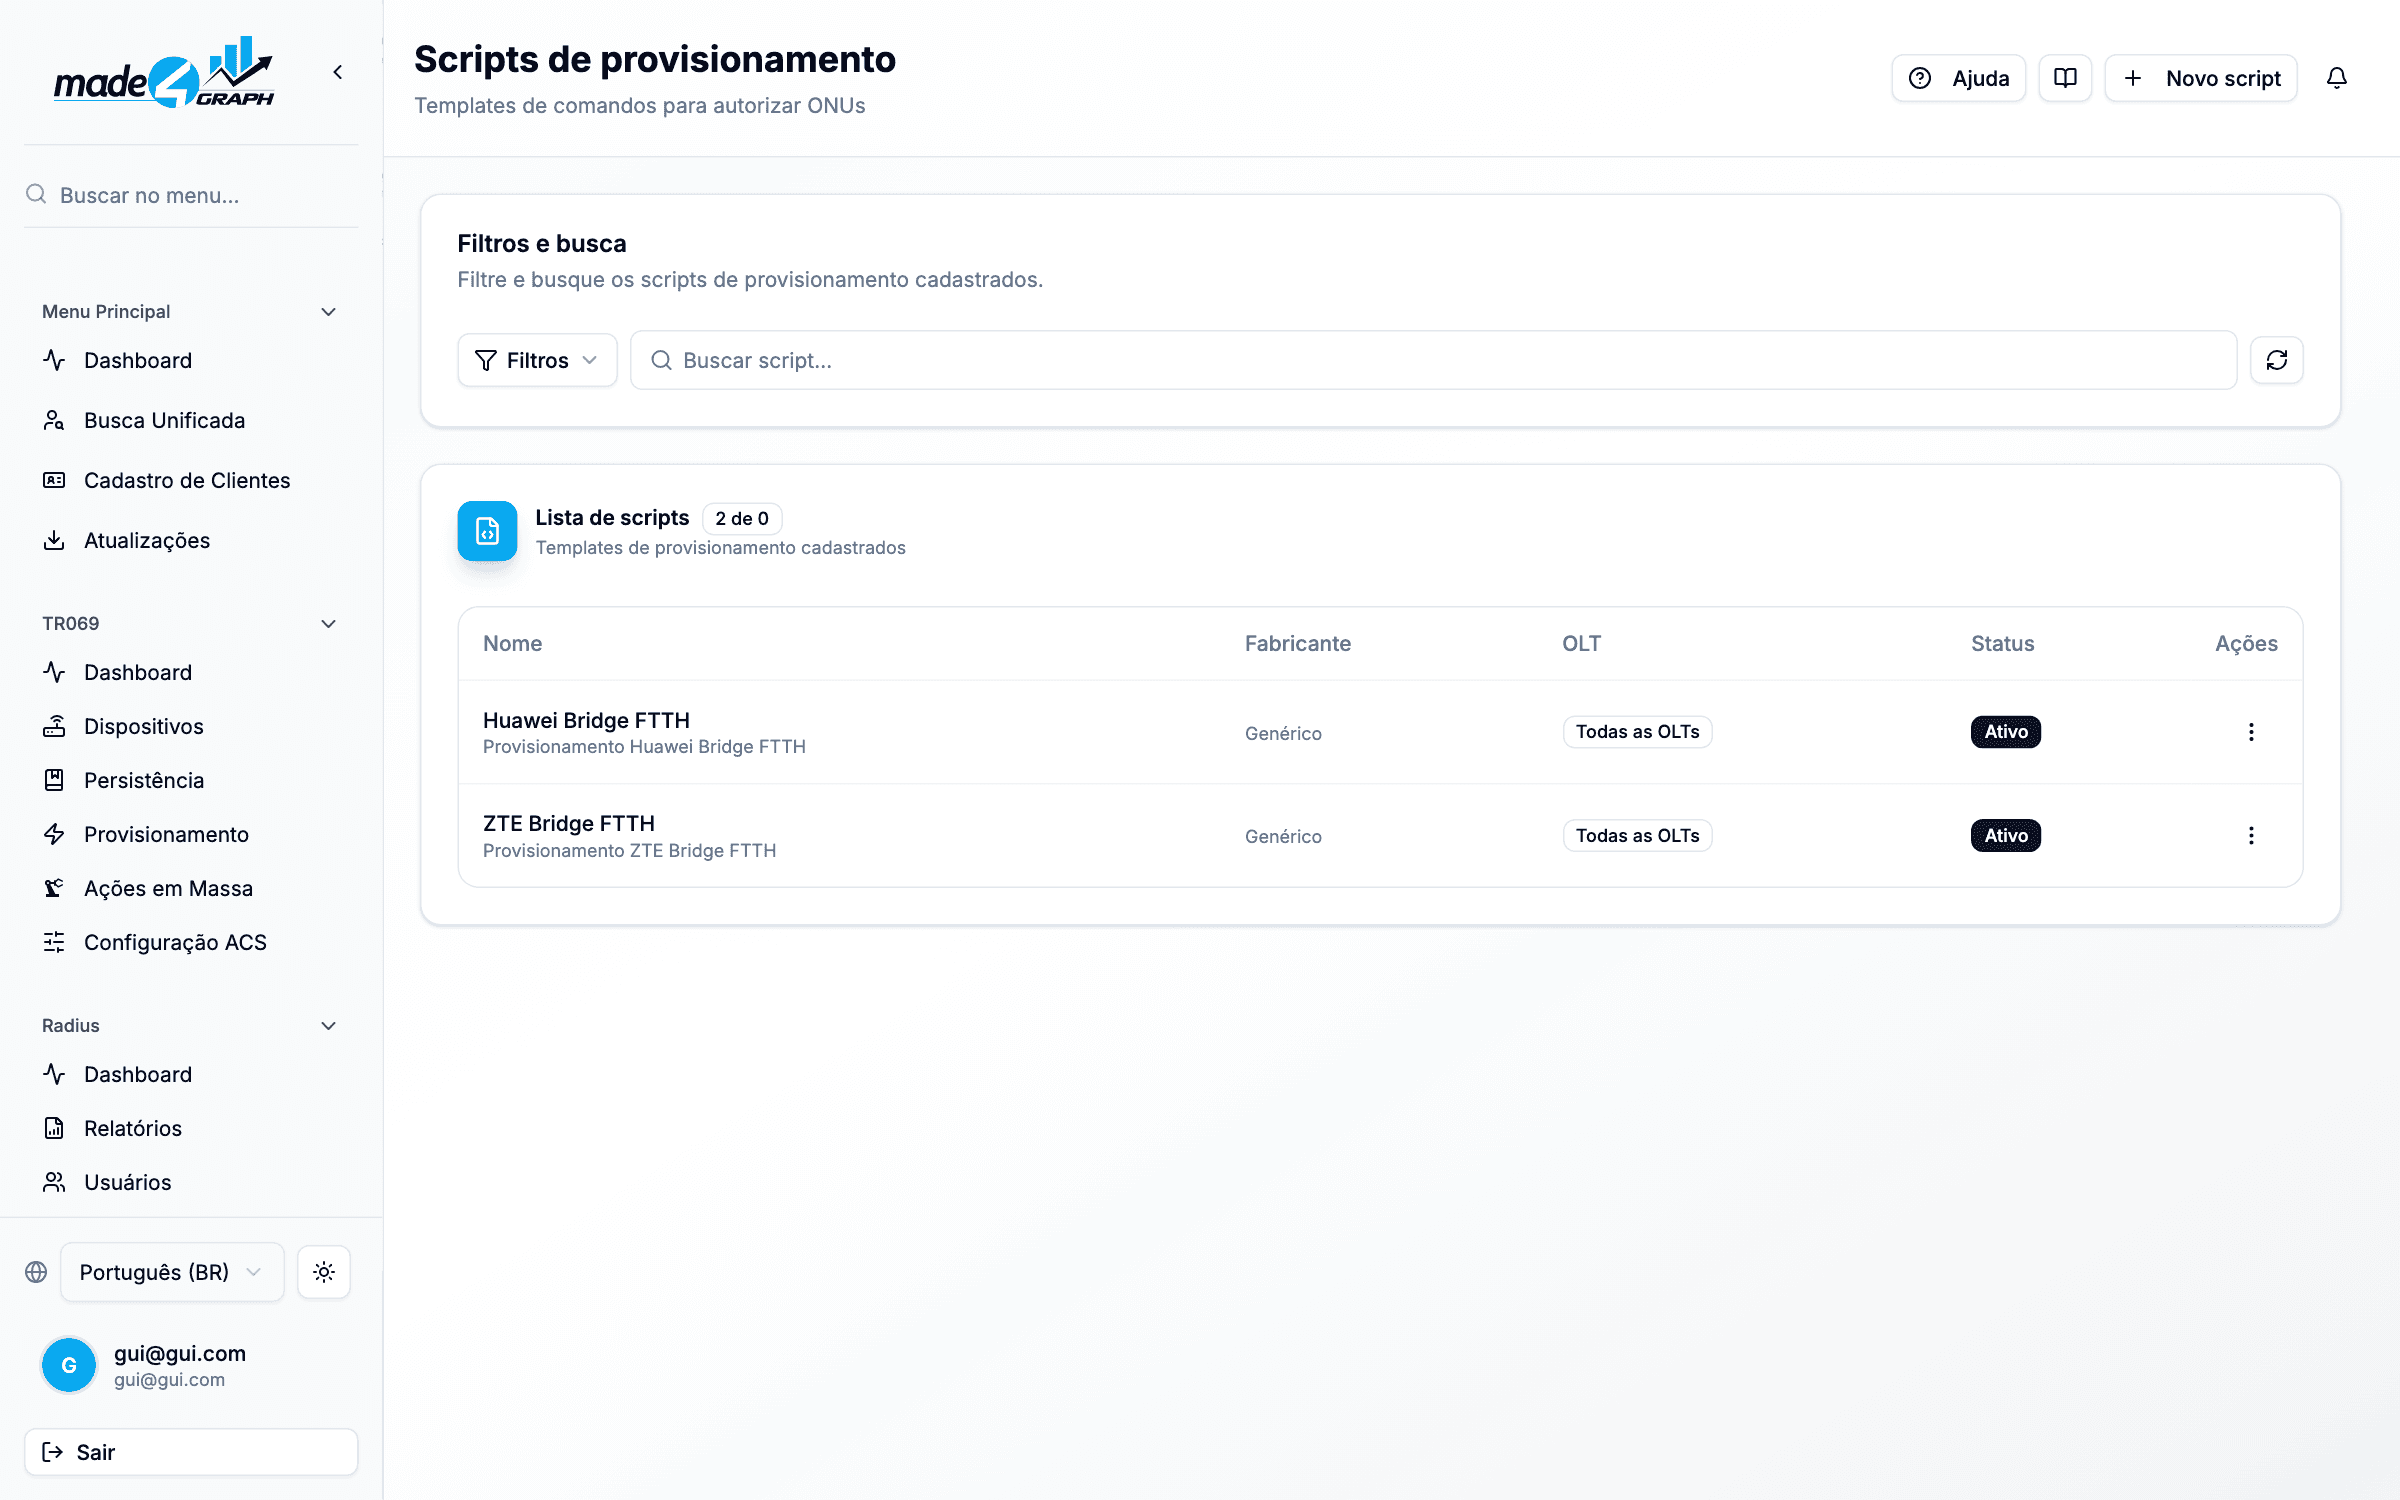This screenshot has width=2400, height=1500.
Task: Open the TR069 Dashboard
Action: point(190,672)
